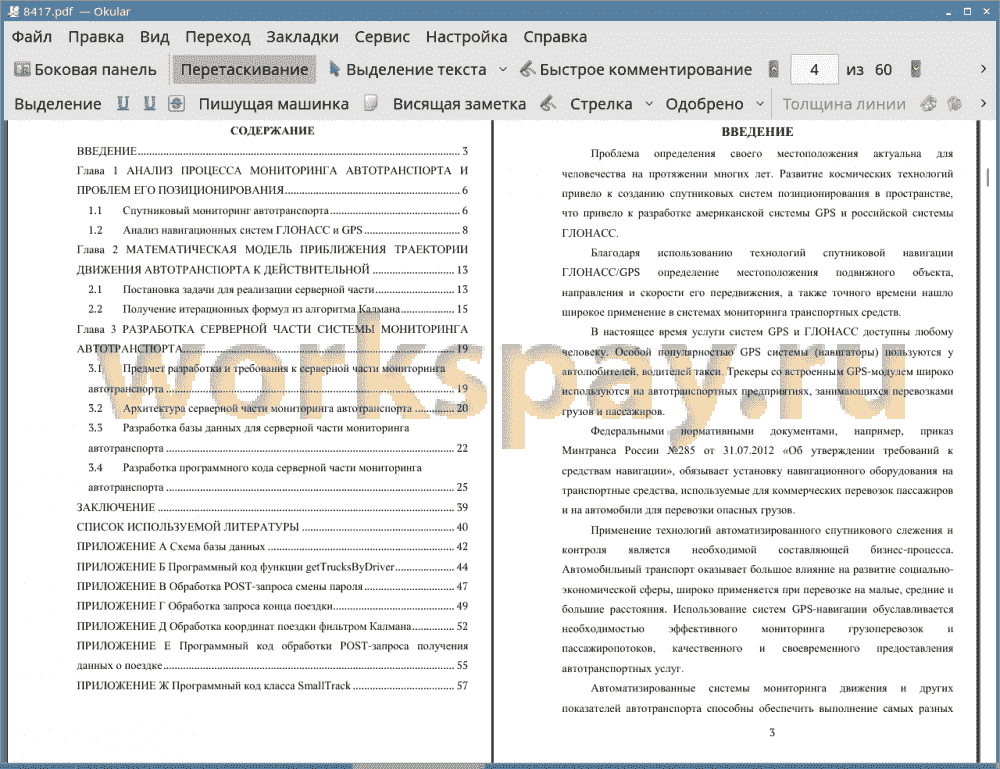Click the note icon before Висящая заметка

[x=371, y=104]
